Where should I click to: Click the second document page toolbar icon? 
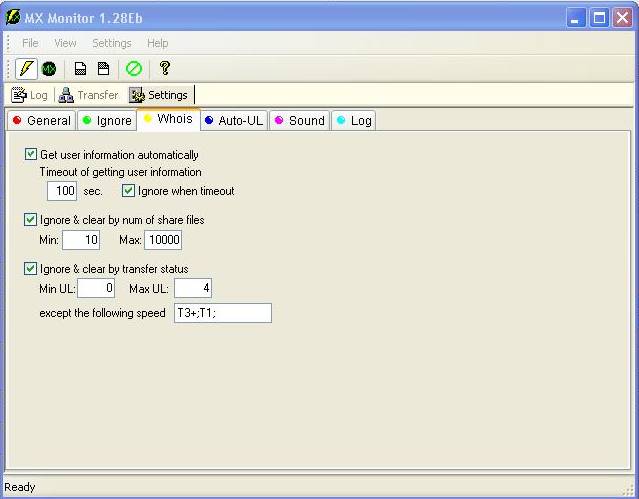coord(104,68)
